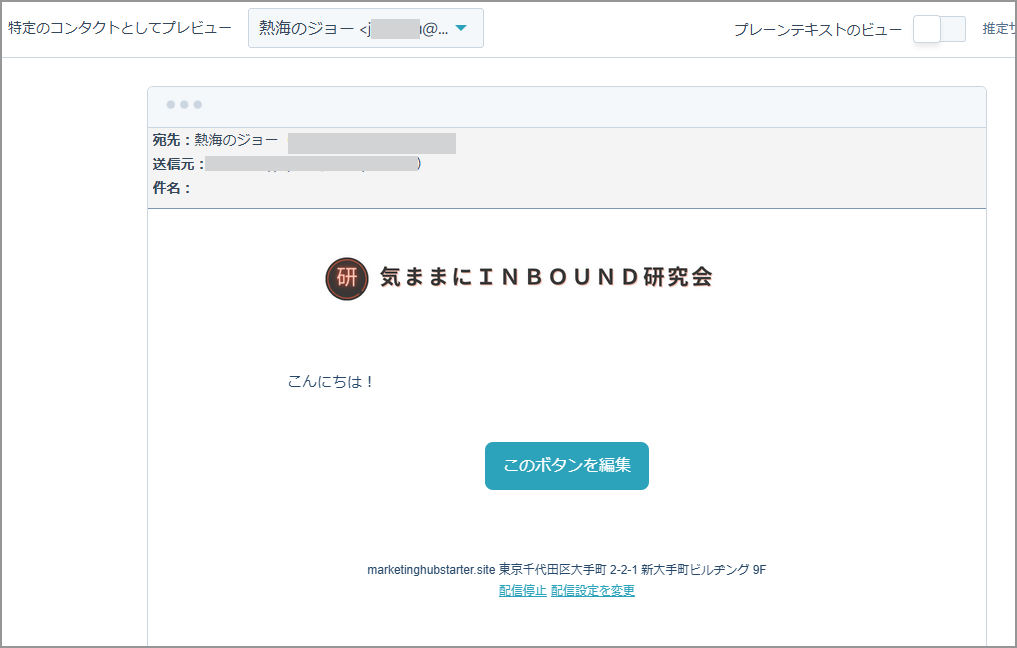Click the 送信元 sender line
Viewport: 1017px width, 648px height.
pos(287,164)
